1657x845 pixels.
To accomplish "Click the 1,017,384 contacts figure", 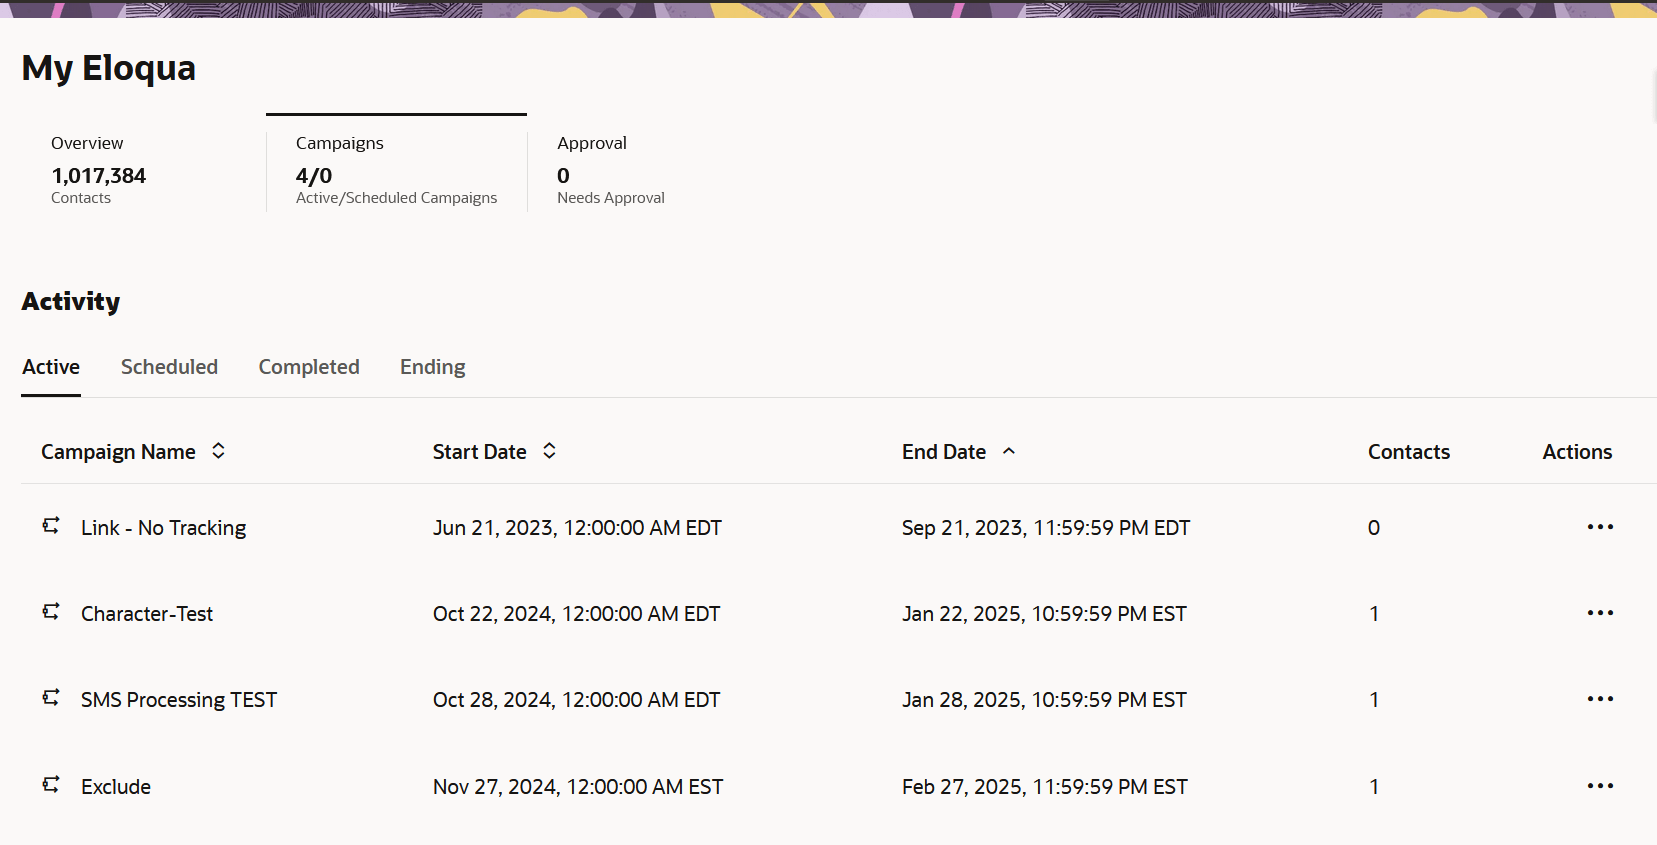I will [99, 176].
